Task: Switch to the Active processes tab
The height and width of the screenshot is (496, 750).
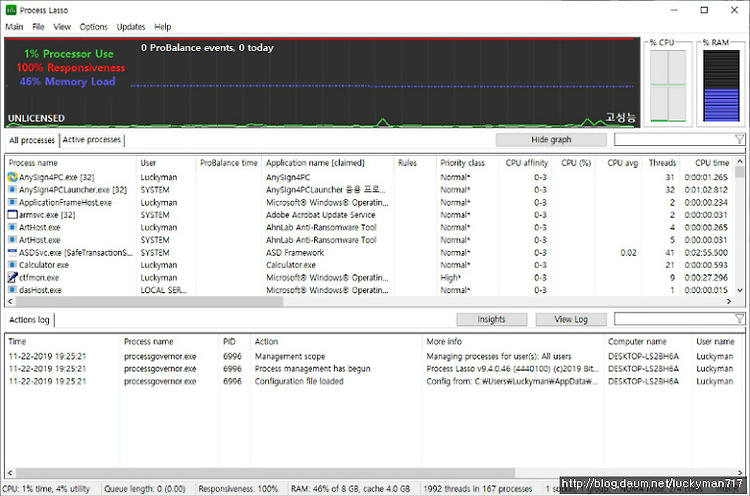Action: 92,140
